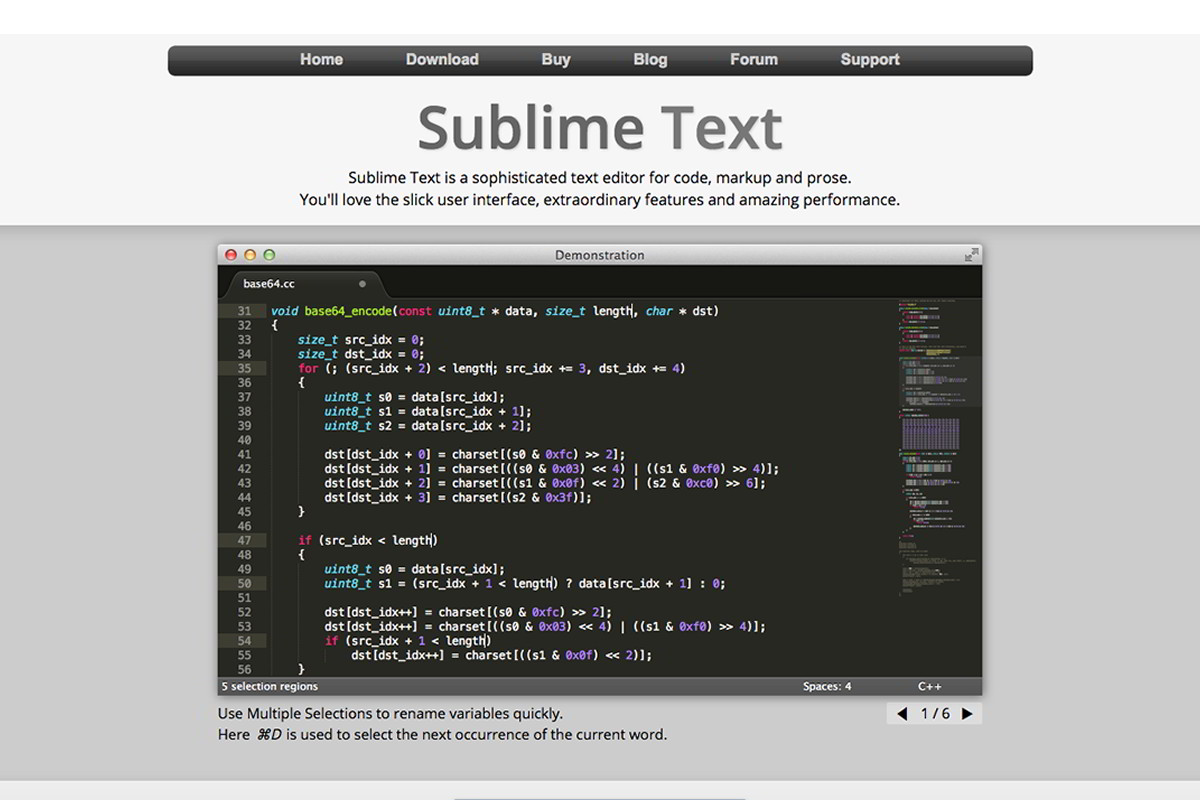Show next demo slide with right arrow
This screenshot has width=1200, height=800.
coord(967,714)
